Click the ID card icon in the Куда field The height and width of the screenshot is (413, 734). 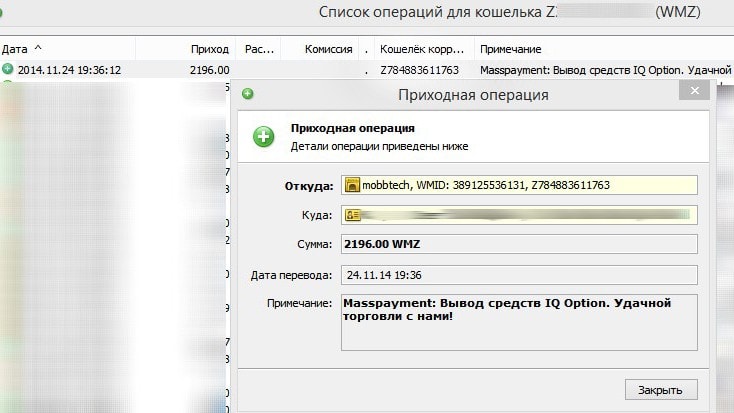click(352, 215)
